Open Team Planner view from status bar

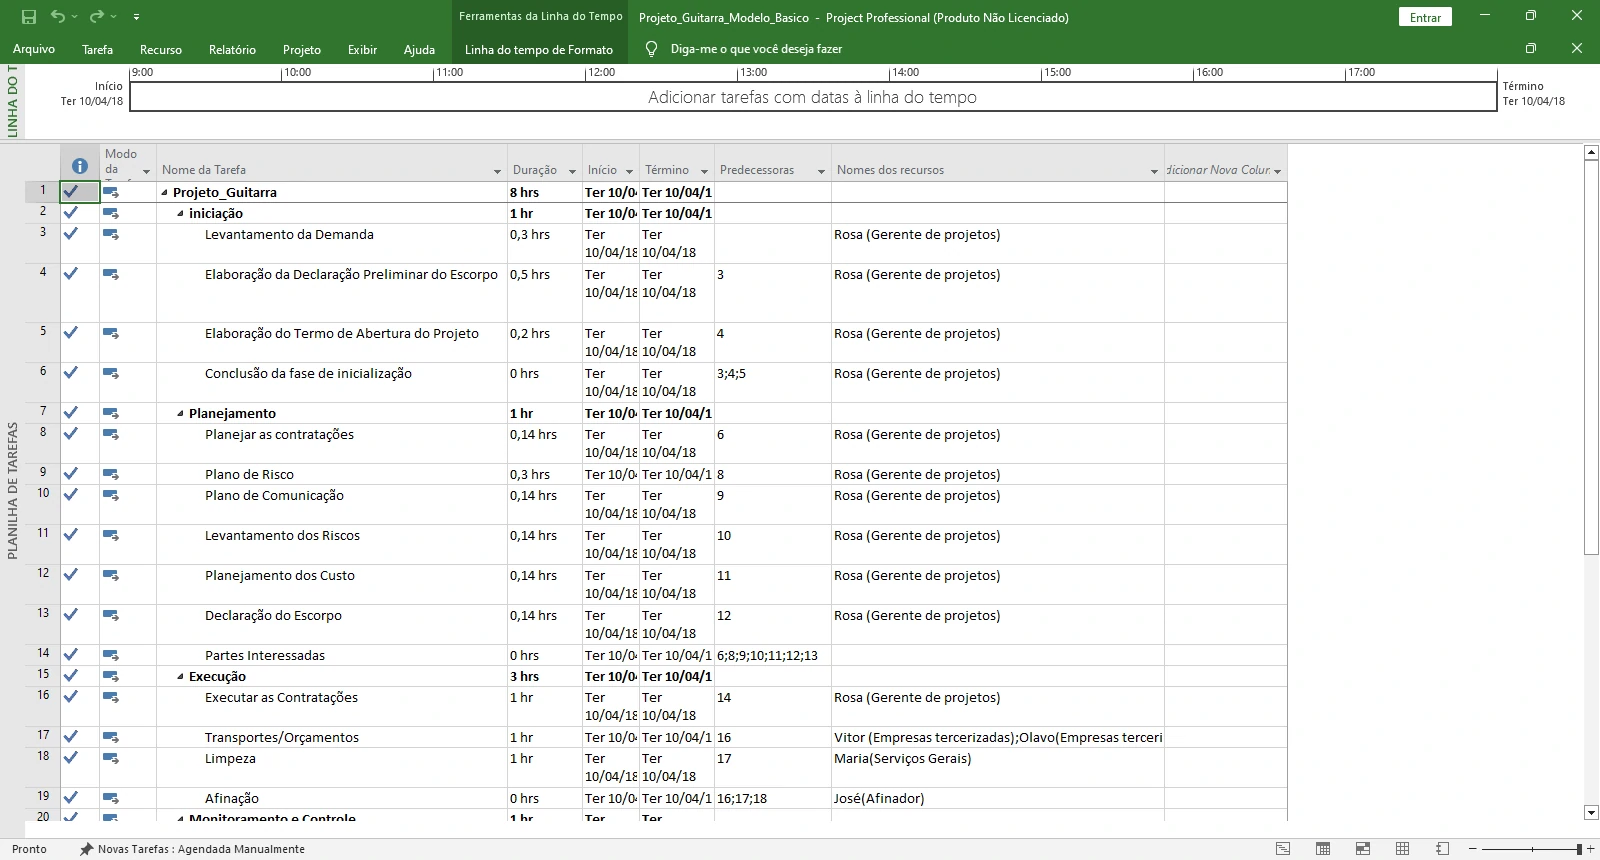pyautogui.click(x=1362, y=849)
